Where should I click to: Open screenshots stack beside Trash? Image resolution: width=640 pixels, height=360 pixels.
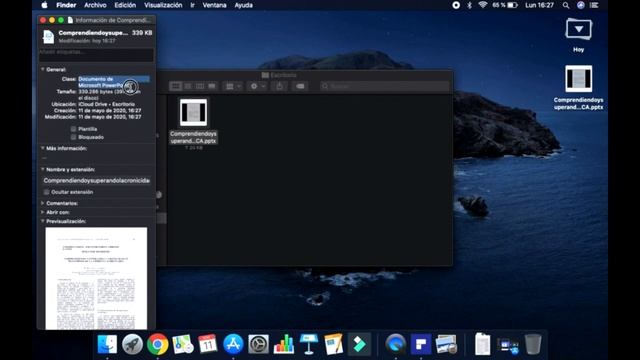click(x=508, y=345)
